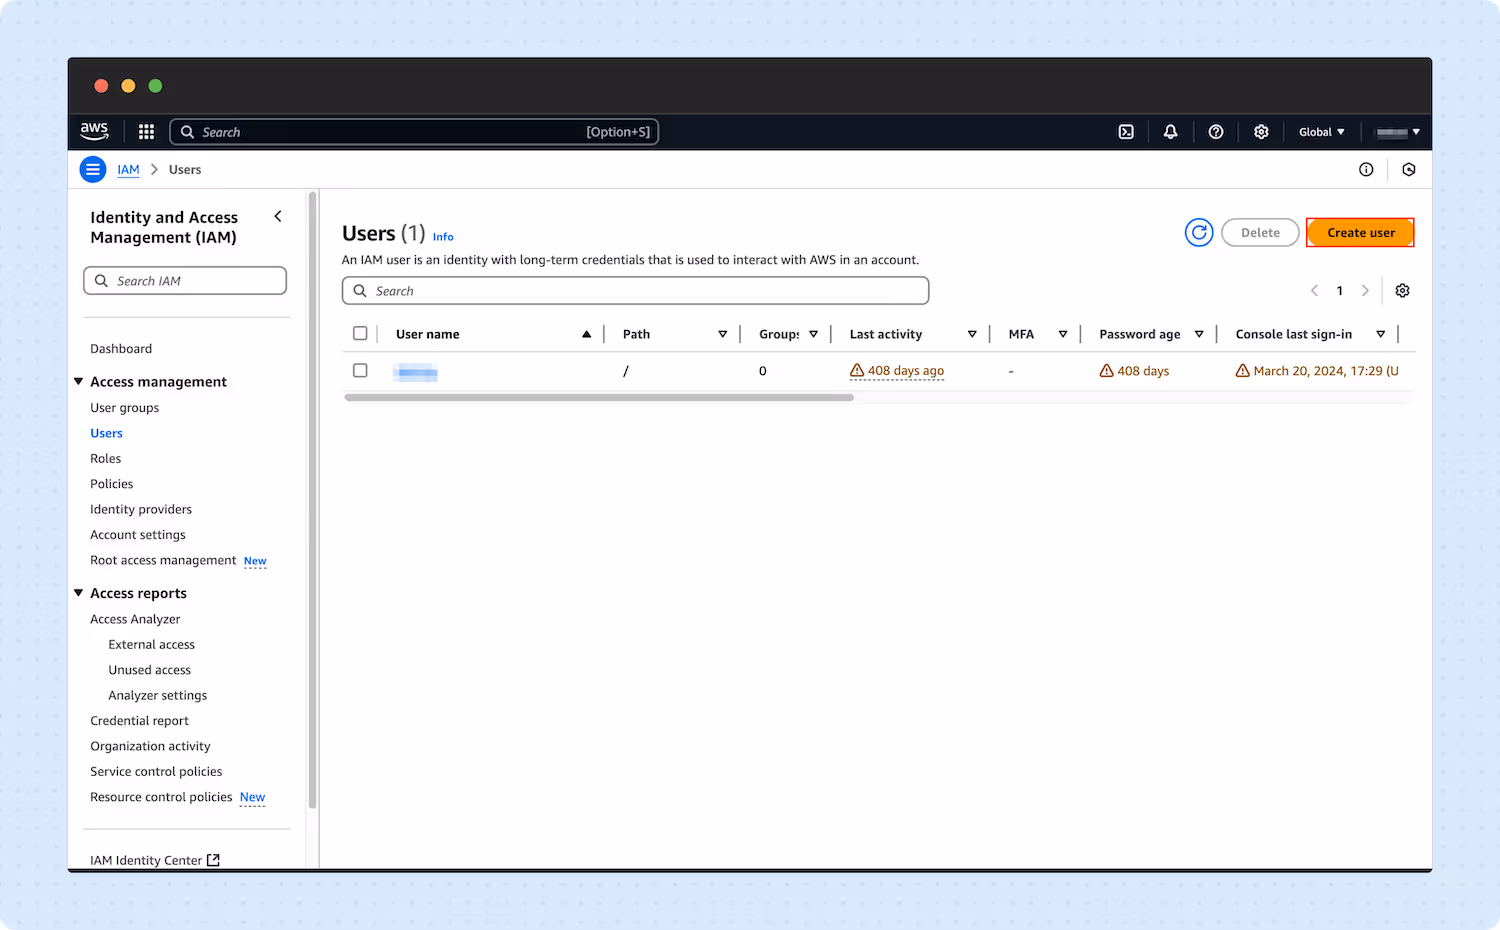
Task: Click inside the user search field
Action: tap(635, 290)
